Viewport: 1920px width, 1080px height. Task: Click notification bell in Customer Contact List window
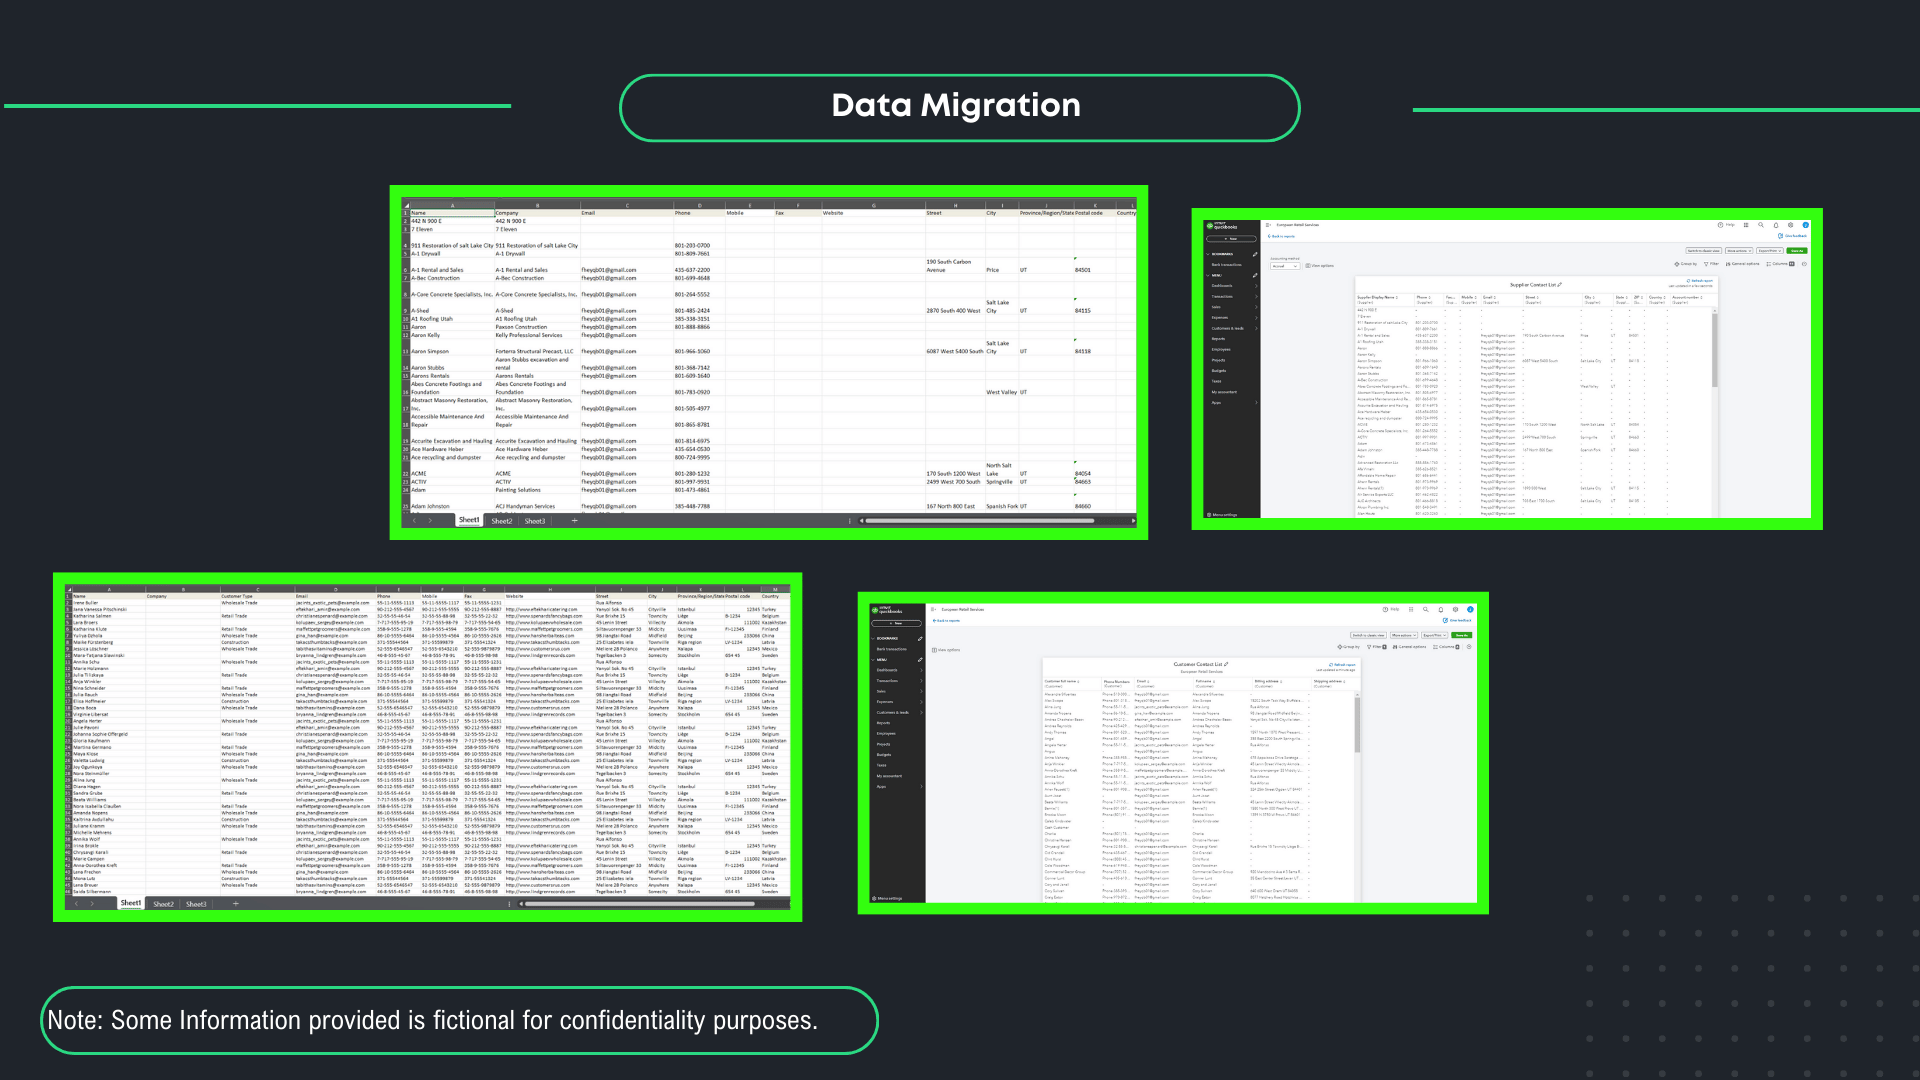tap(1441, 609)
